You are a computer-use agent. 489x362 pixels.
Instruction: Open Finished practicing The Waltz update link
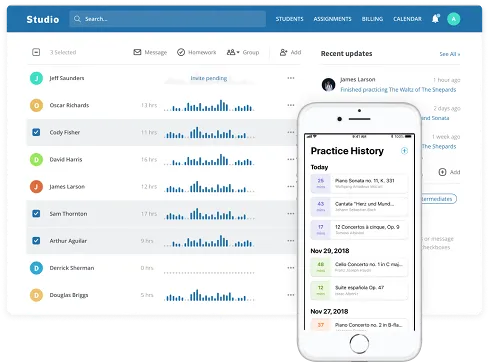point(398,90)
